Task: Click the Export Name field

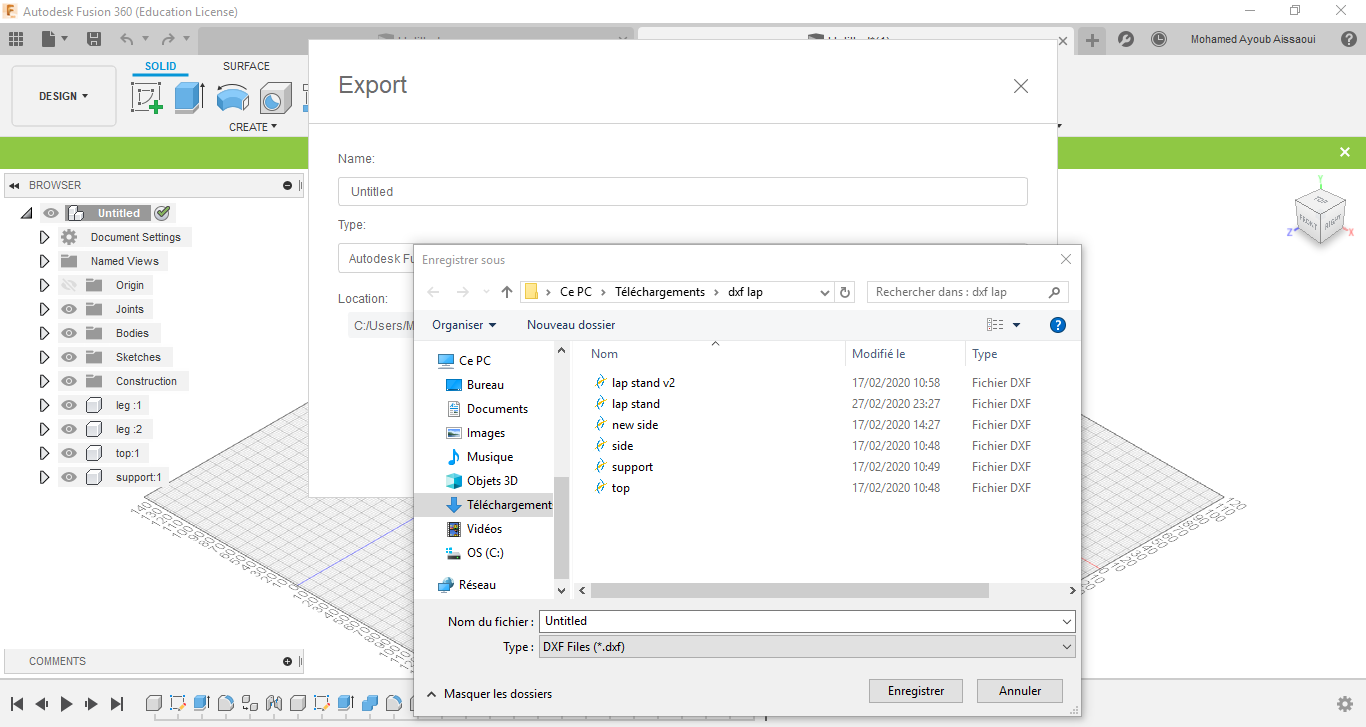Action: (683, 191)
